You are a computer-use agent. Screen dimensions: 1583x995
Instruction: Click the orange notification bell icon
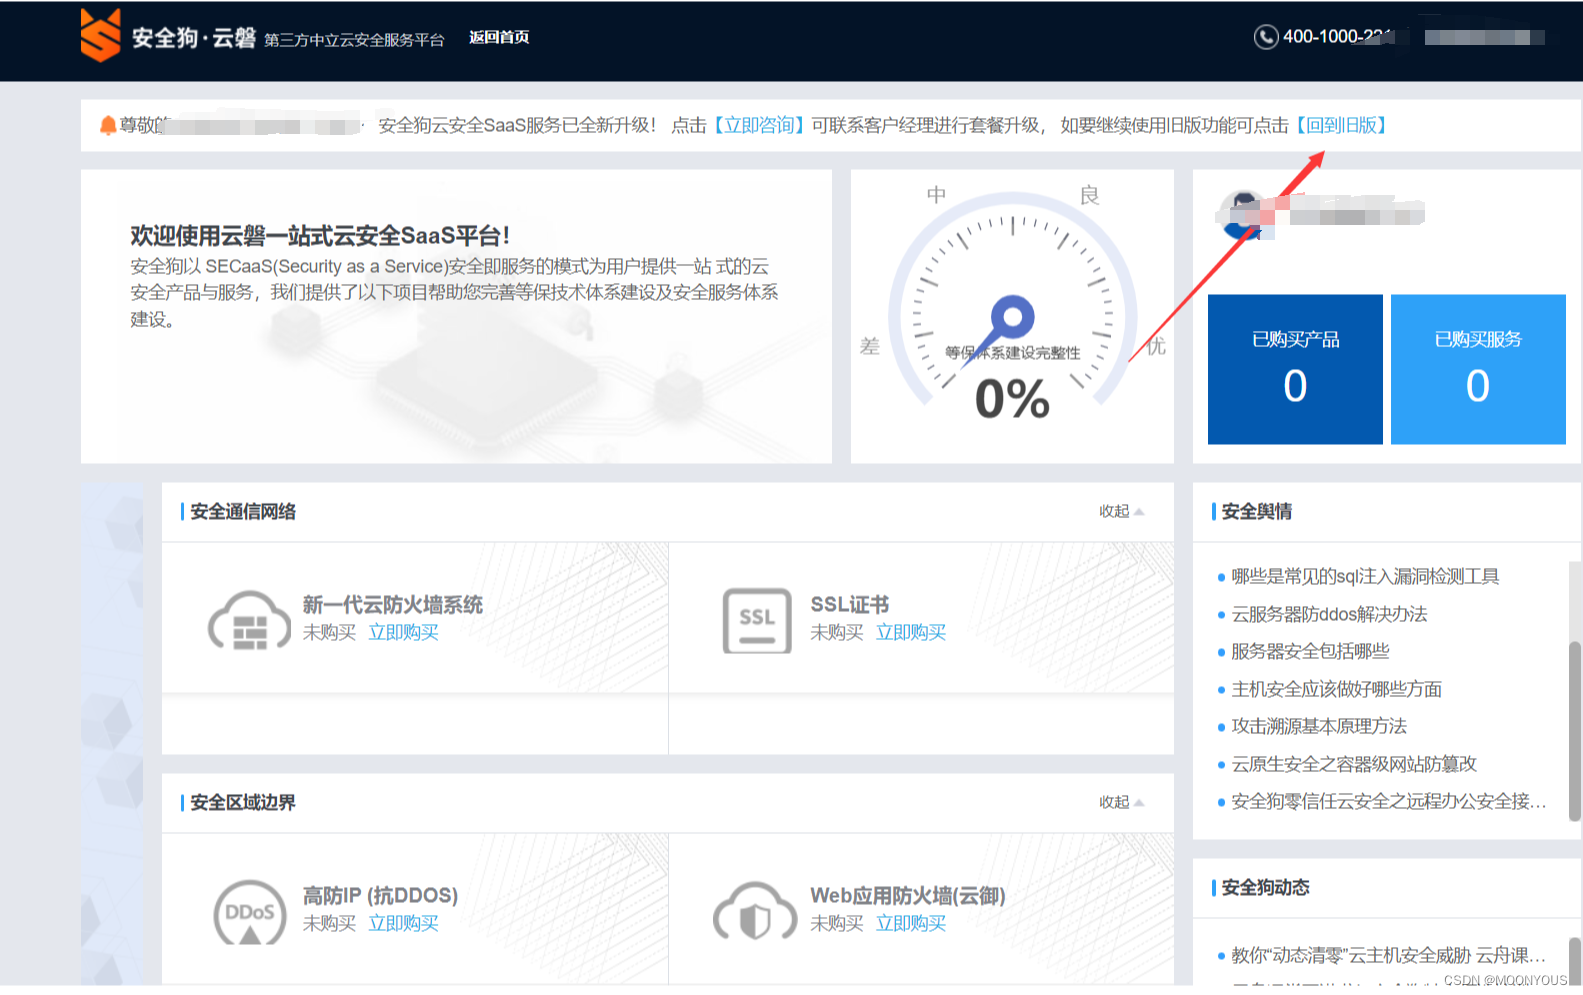[x=108, y=125]
